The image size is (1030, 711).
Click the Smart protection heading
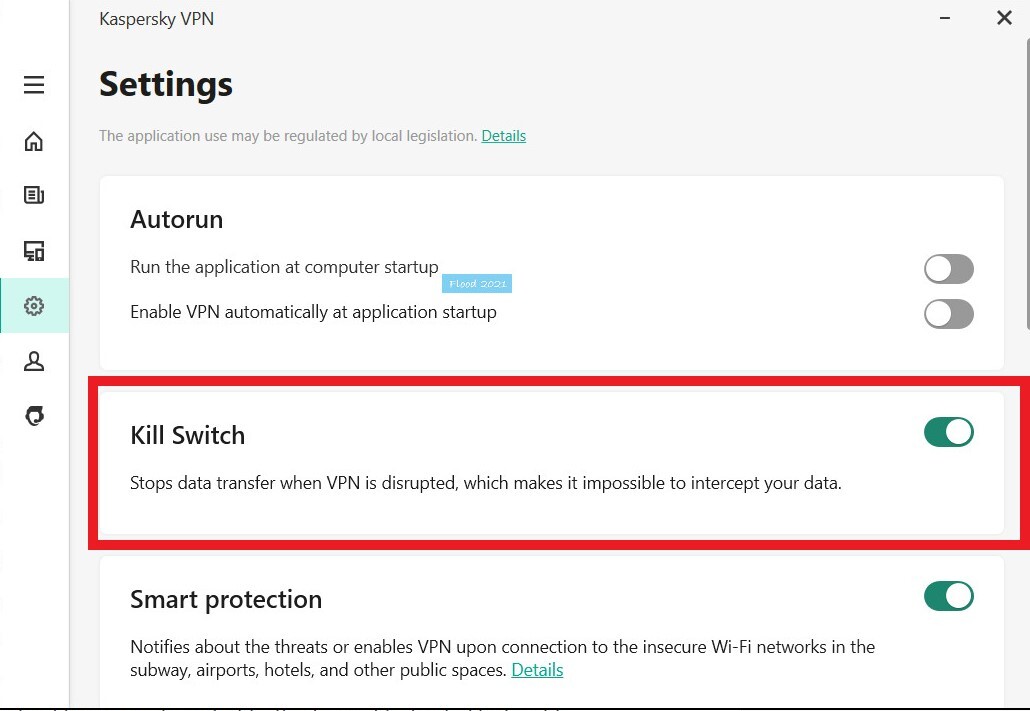226,600
